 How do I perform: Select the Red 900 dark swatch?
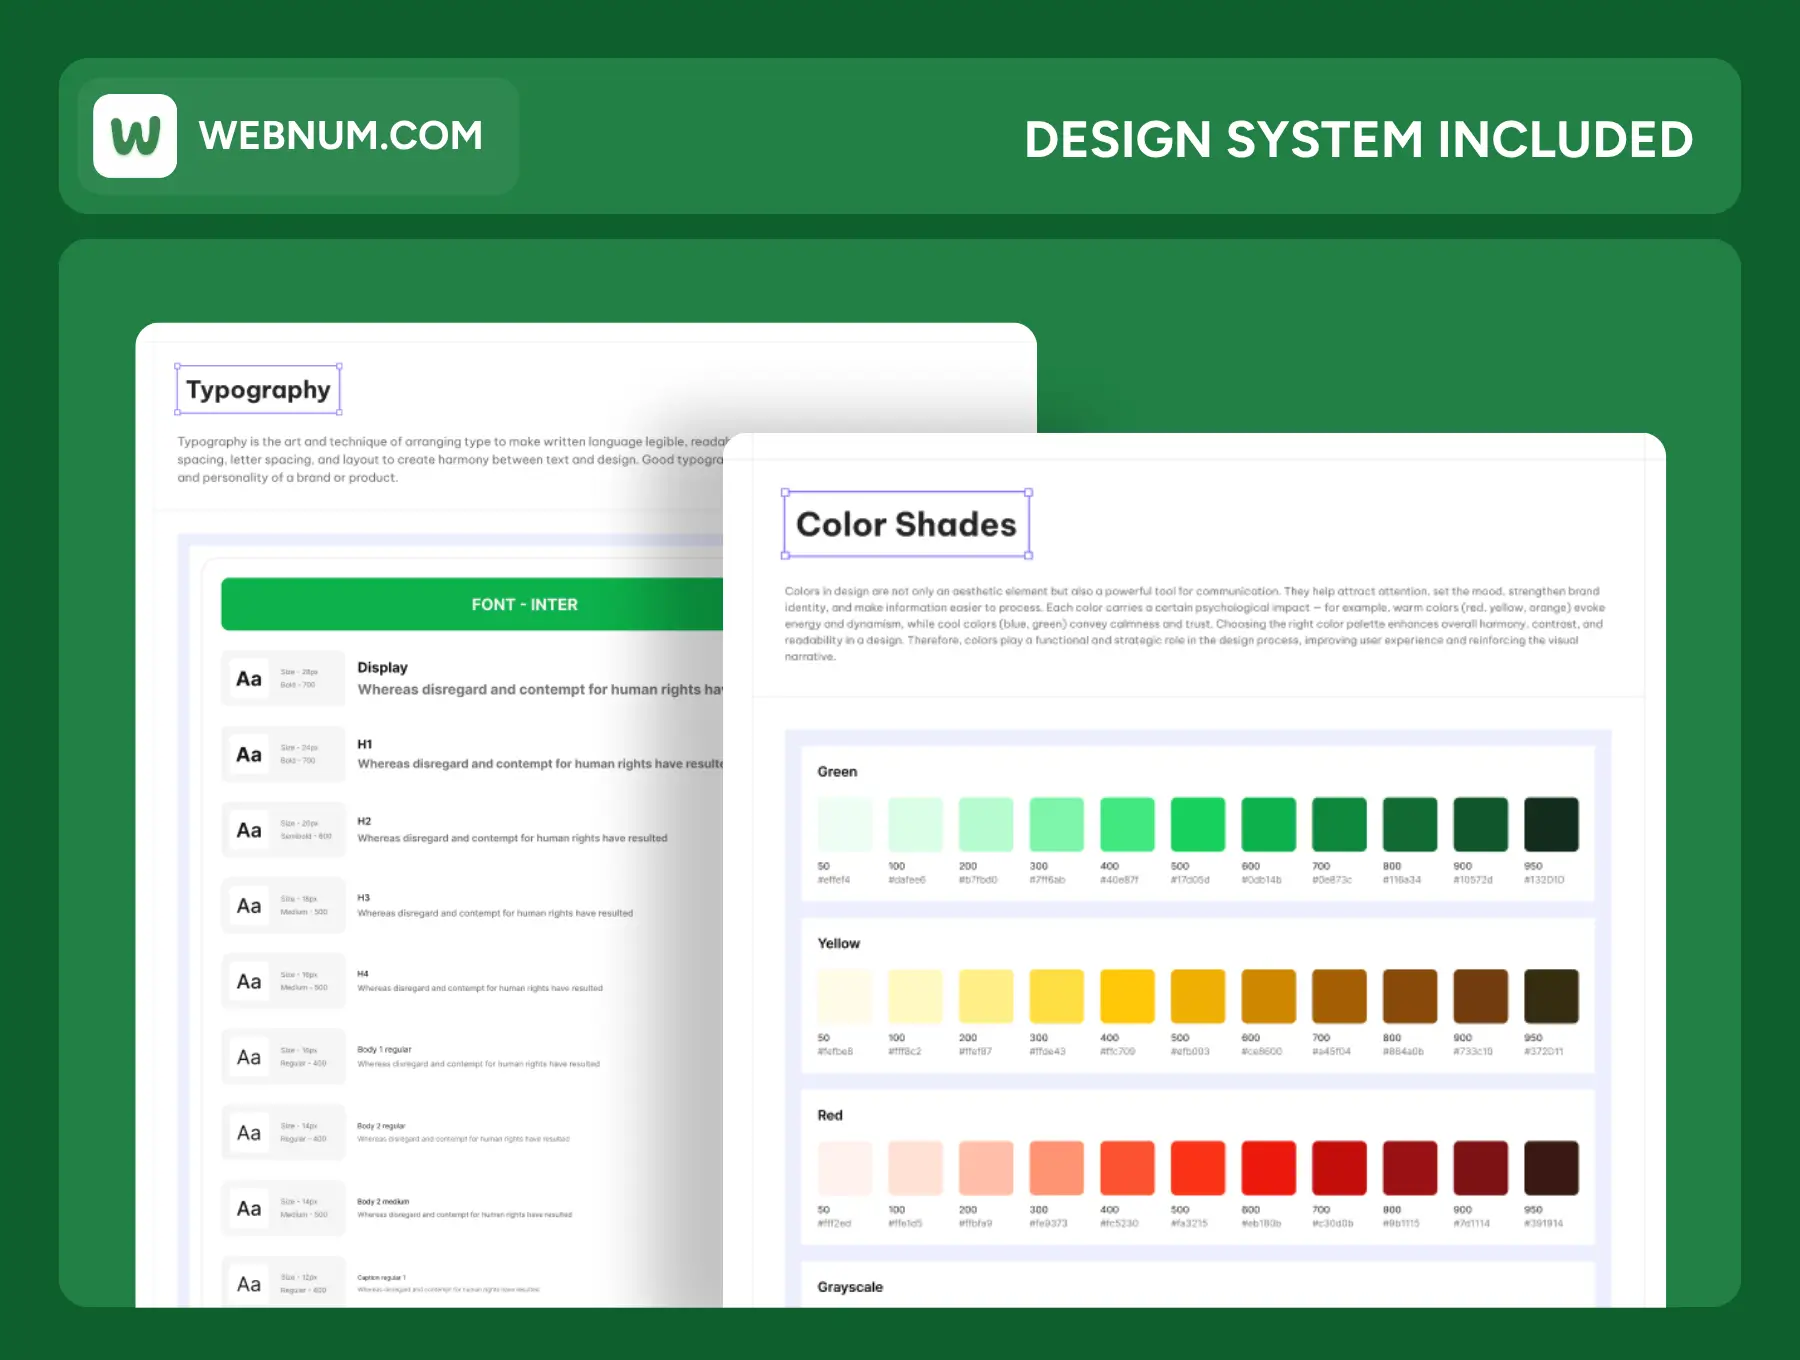(x=1480, y=1168)
